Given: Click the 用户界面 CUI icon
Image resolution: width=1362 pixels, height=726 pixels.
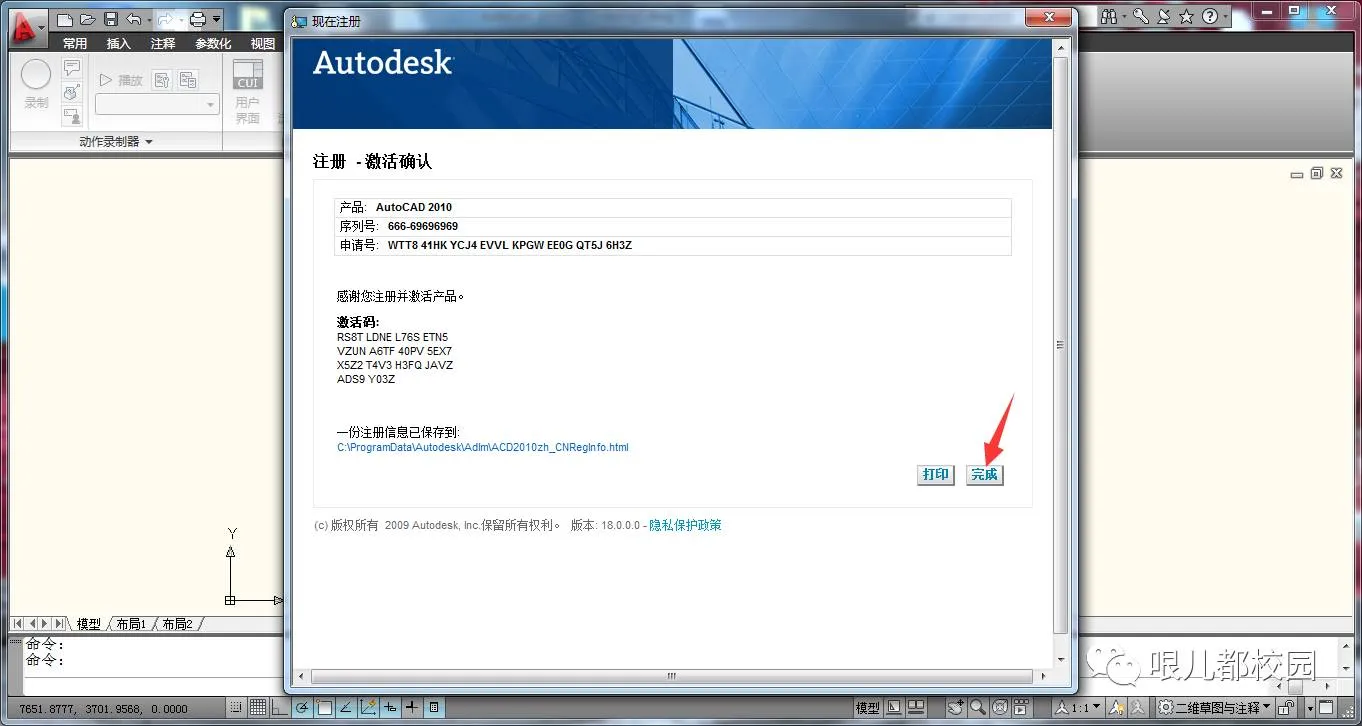Looking at the screenshot, I should (x=248, y=92).
